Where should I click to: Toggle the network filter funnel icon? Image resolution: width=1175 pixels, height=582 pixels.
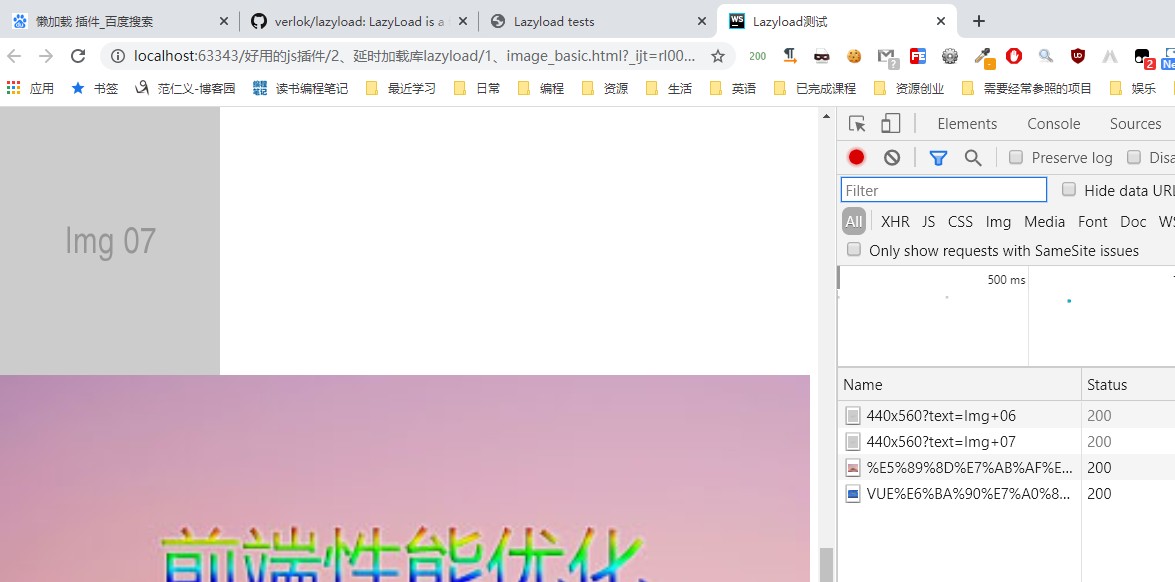pos(938,157)
